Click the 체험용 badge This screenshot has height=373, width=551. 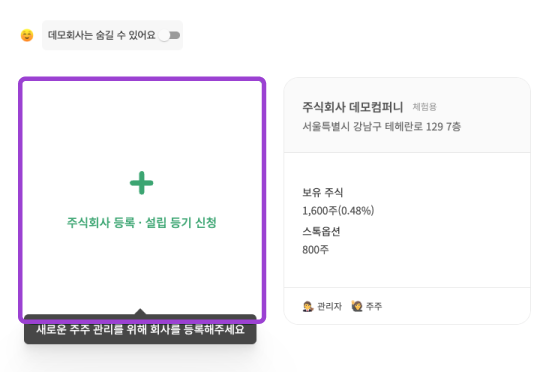coord(424,107)
